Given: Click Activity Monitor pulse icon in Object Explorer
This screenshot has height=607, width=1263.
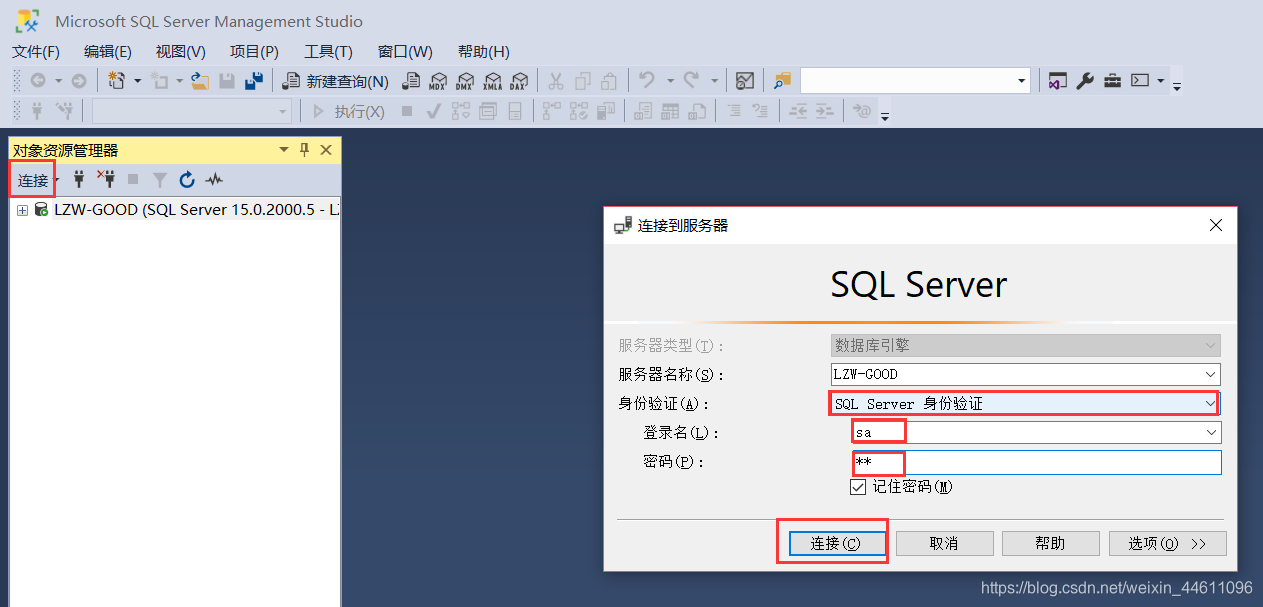Looking at the screenshot, I should [x=214, y=180].
